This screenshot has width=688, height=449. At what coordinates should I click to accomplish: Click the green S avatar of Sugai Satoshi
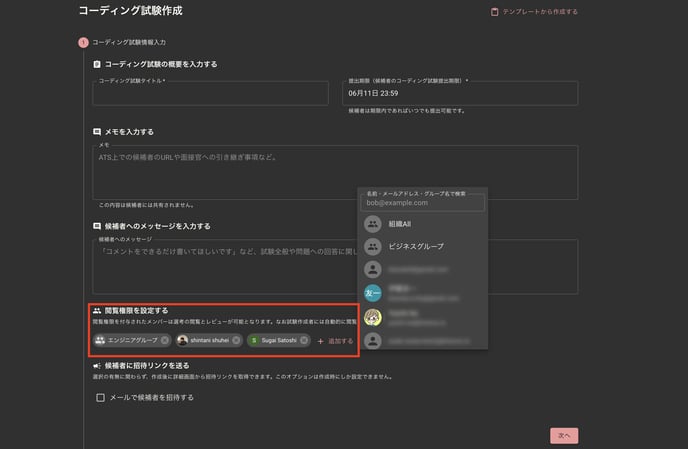click(254, 340)
